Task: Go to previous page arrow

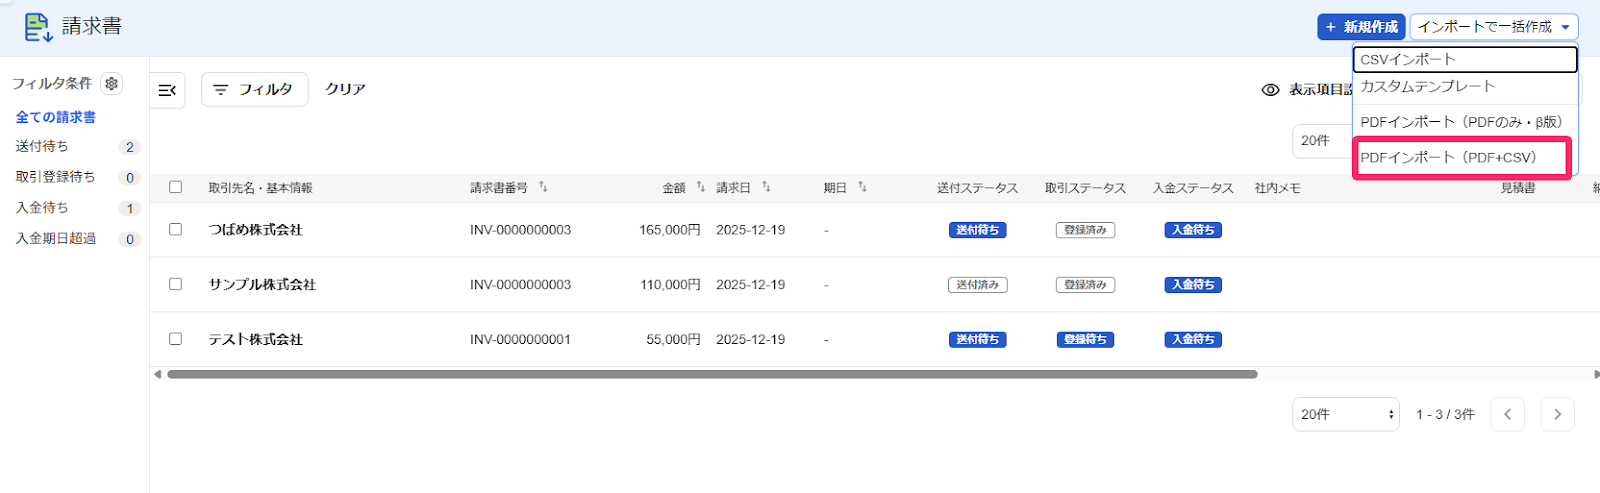Action: (1507, 414)
